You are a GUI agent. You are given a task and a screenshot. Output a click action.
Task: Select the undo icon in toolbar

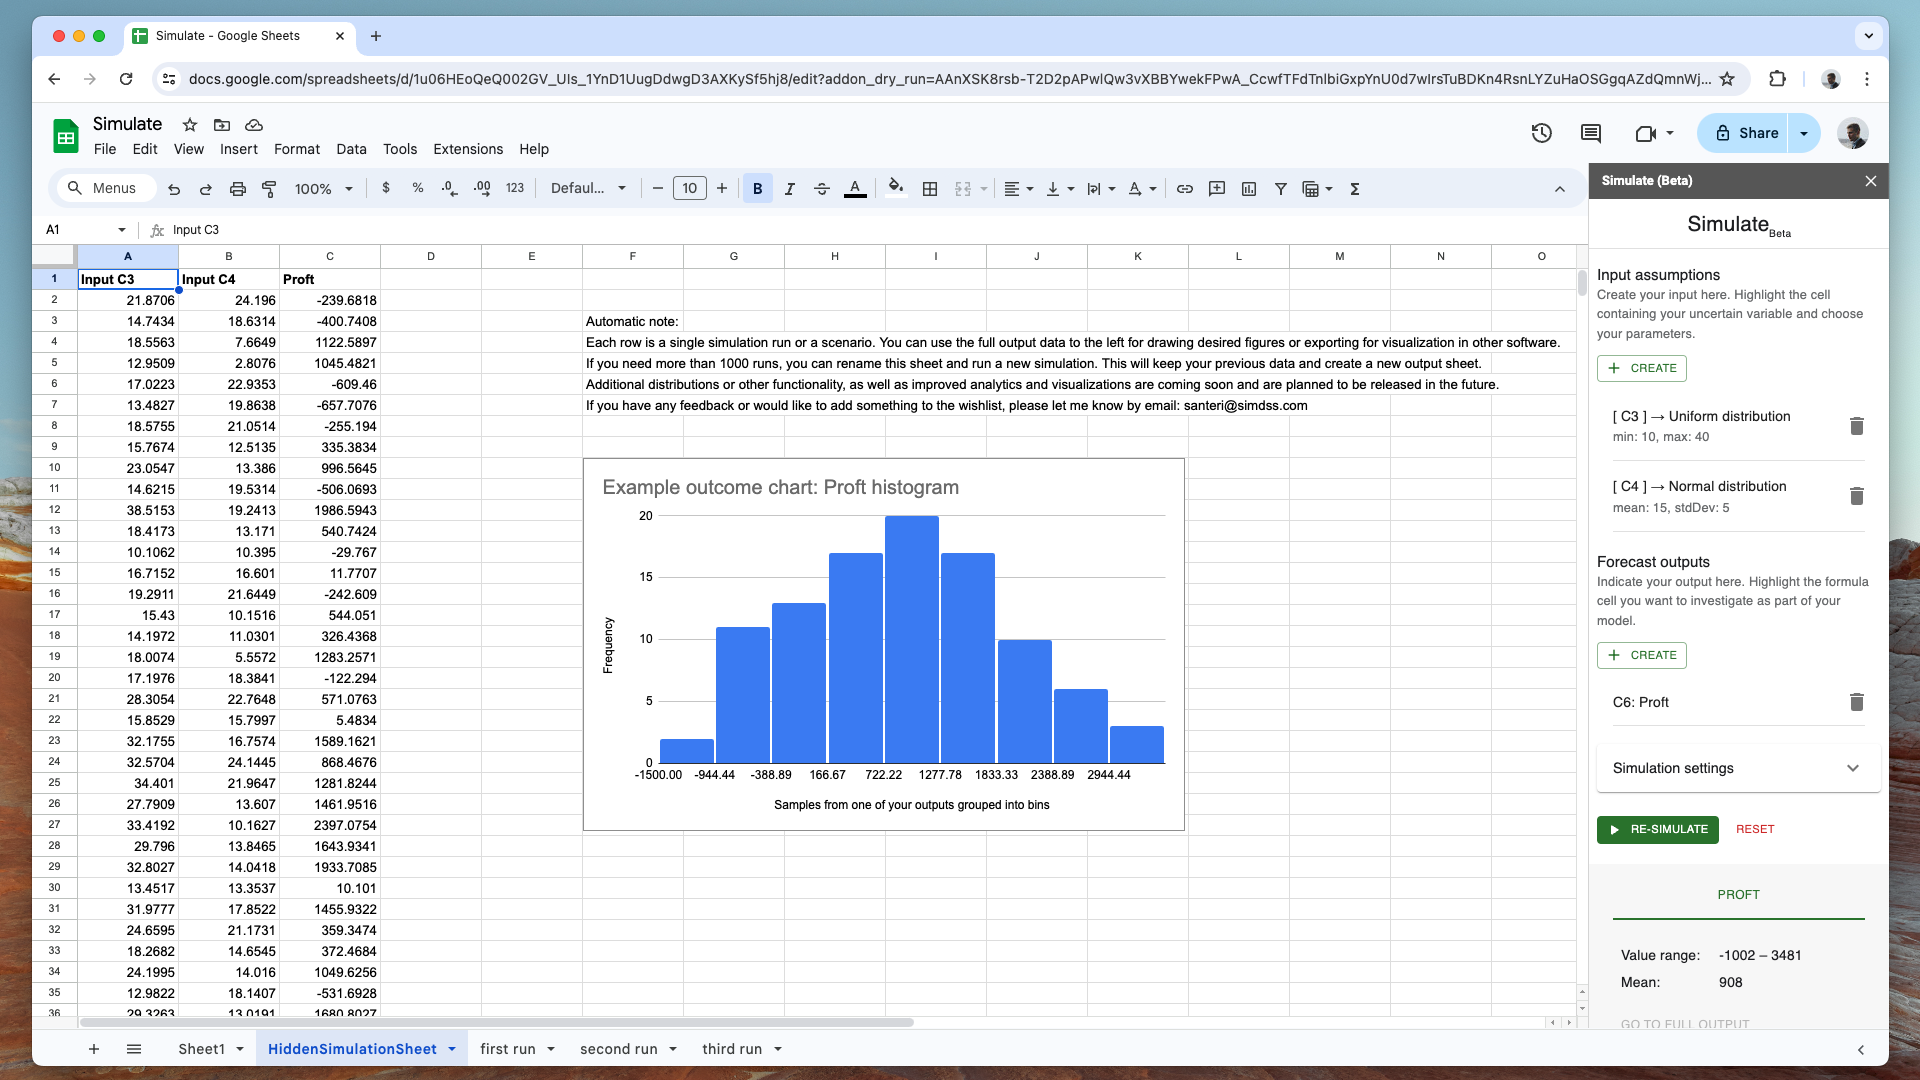click(x=173, y=189)
